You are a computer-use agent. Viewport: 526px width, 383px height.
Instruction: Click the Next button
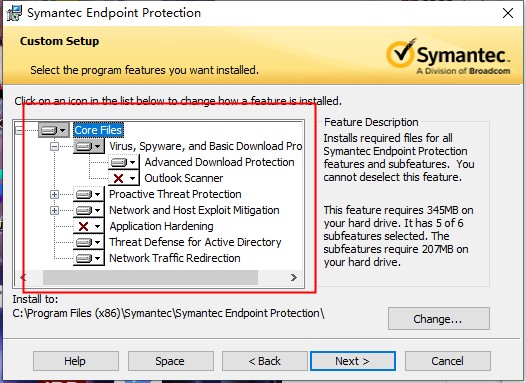pyautogui.click(x=353, y=361)
